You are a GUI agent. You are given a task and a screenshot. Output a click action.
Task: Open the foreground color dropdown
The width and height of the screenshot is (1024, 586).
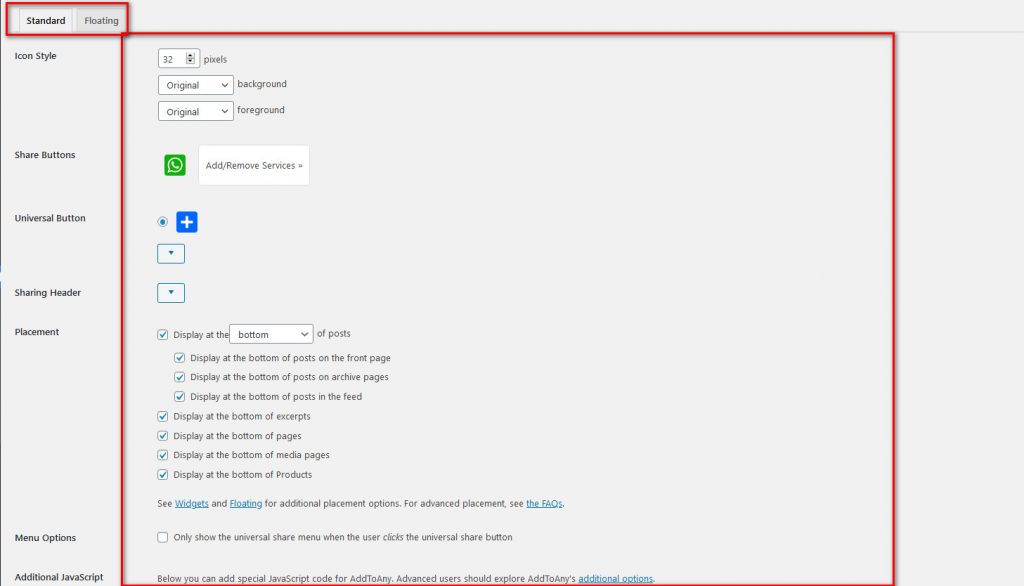click(x=195, y=111)
